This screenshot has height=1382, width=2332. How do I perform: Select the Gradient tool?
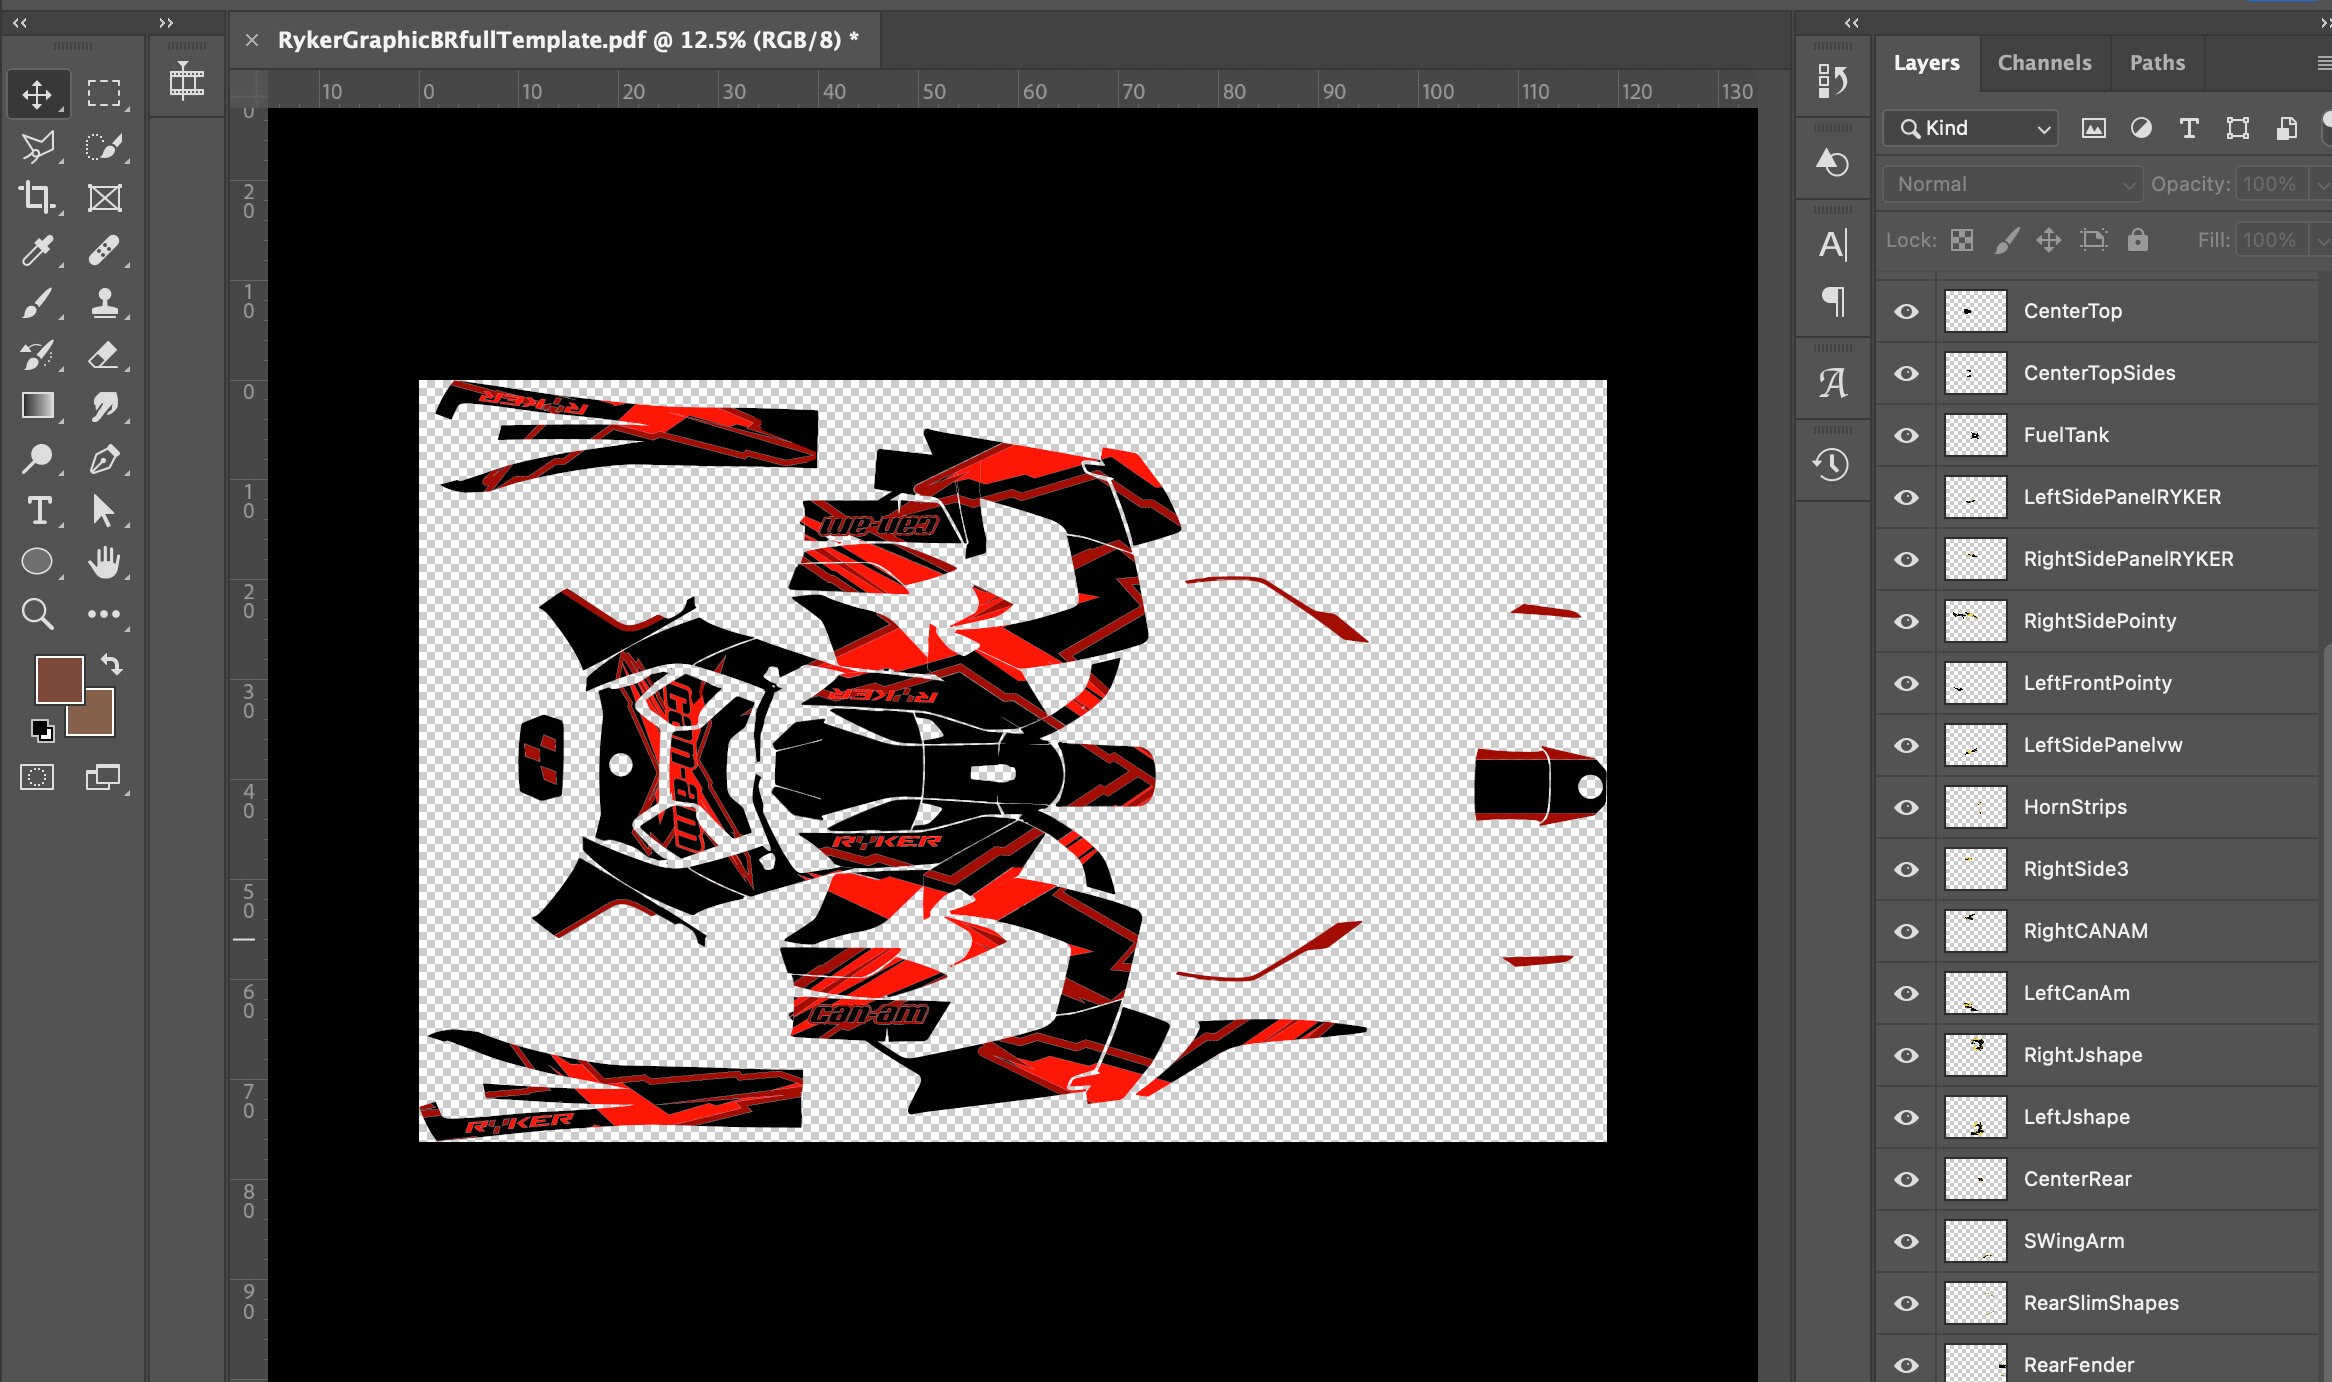[x=37, y=406]
